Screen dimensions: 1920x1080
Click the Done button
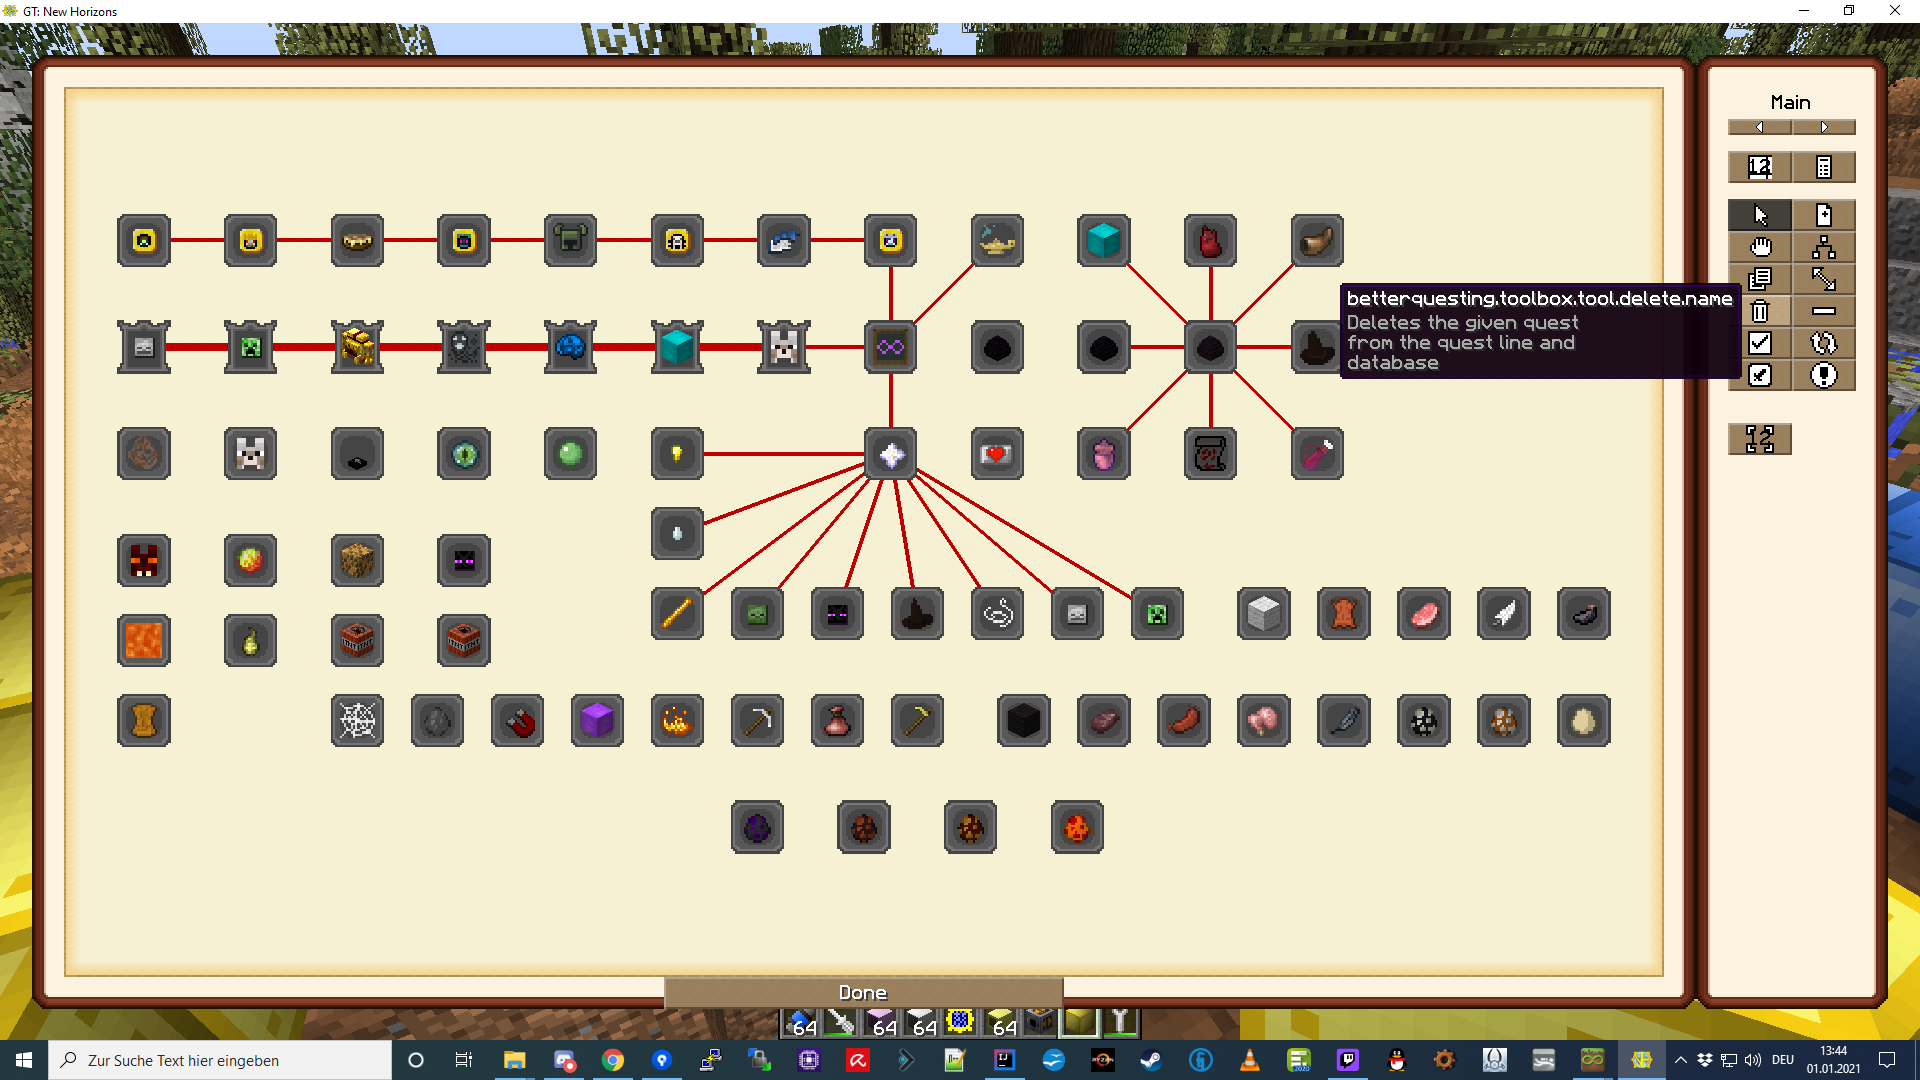click(862, 992)
